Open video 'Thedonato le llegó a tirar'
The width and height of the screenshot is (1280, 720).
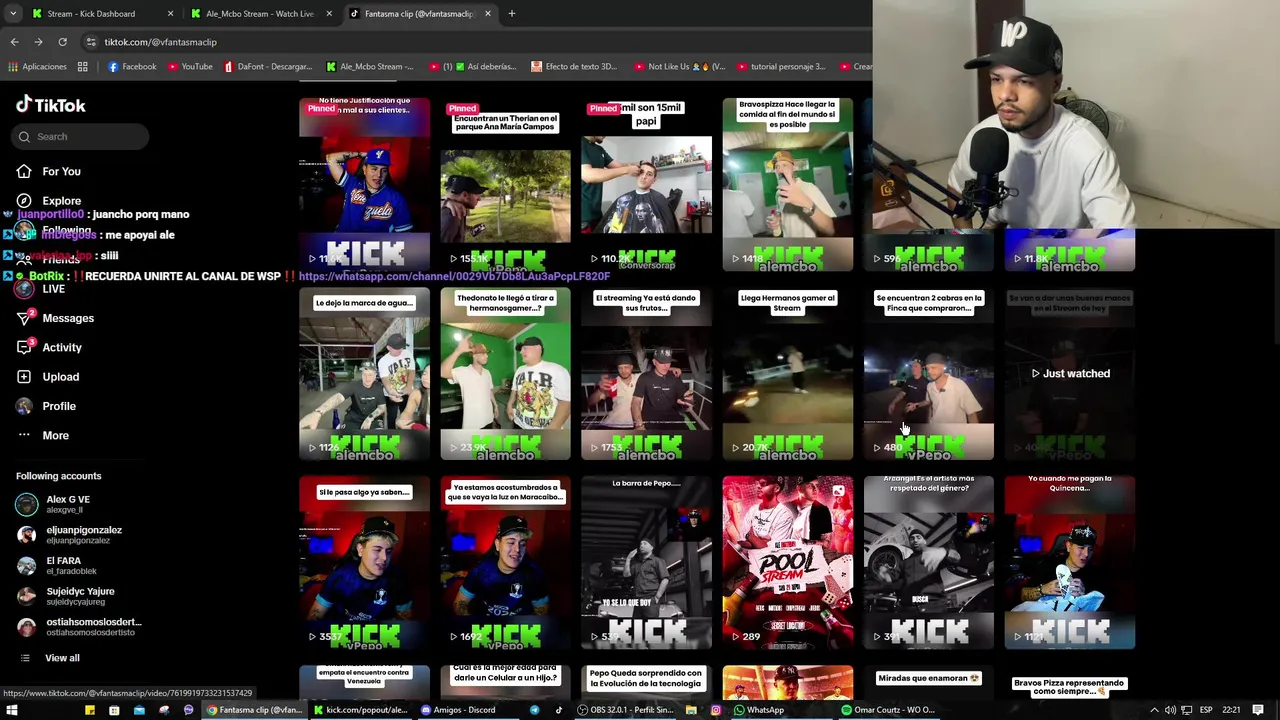[x=505, y=374]
